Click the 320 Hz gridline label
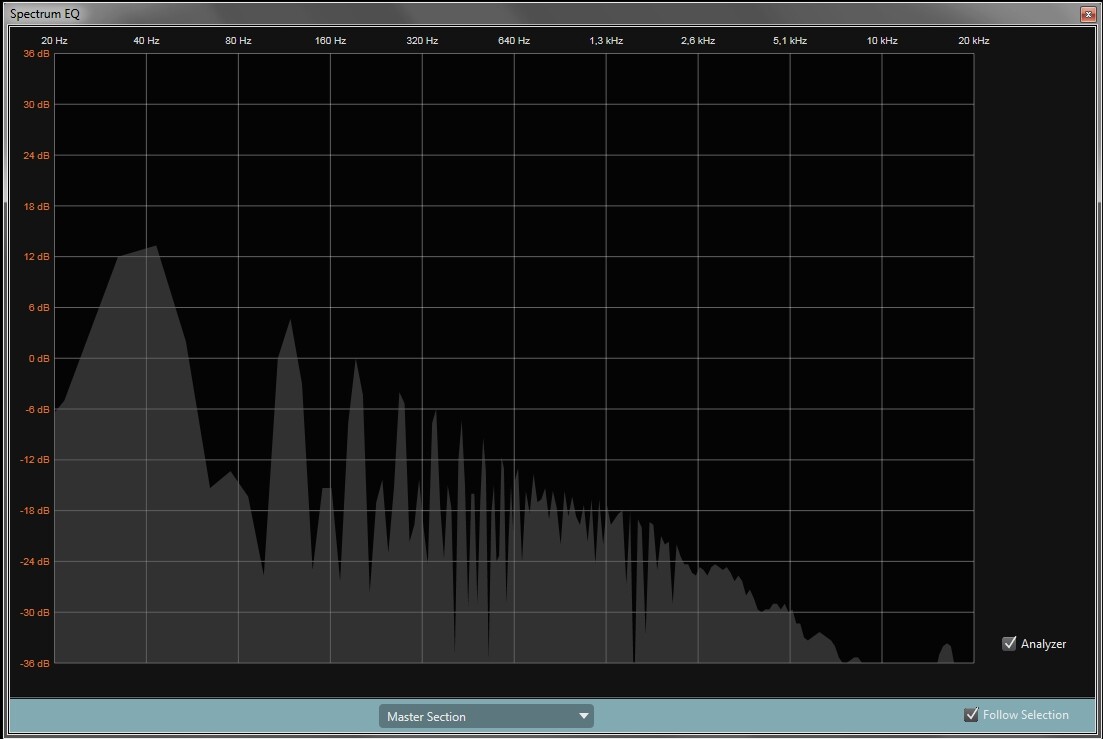This screenshot has width=1103, height=739. 421,40
